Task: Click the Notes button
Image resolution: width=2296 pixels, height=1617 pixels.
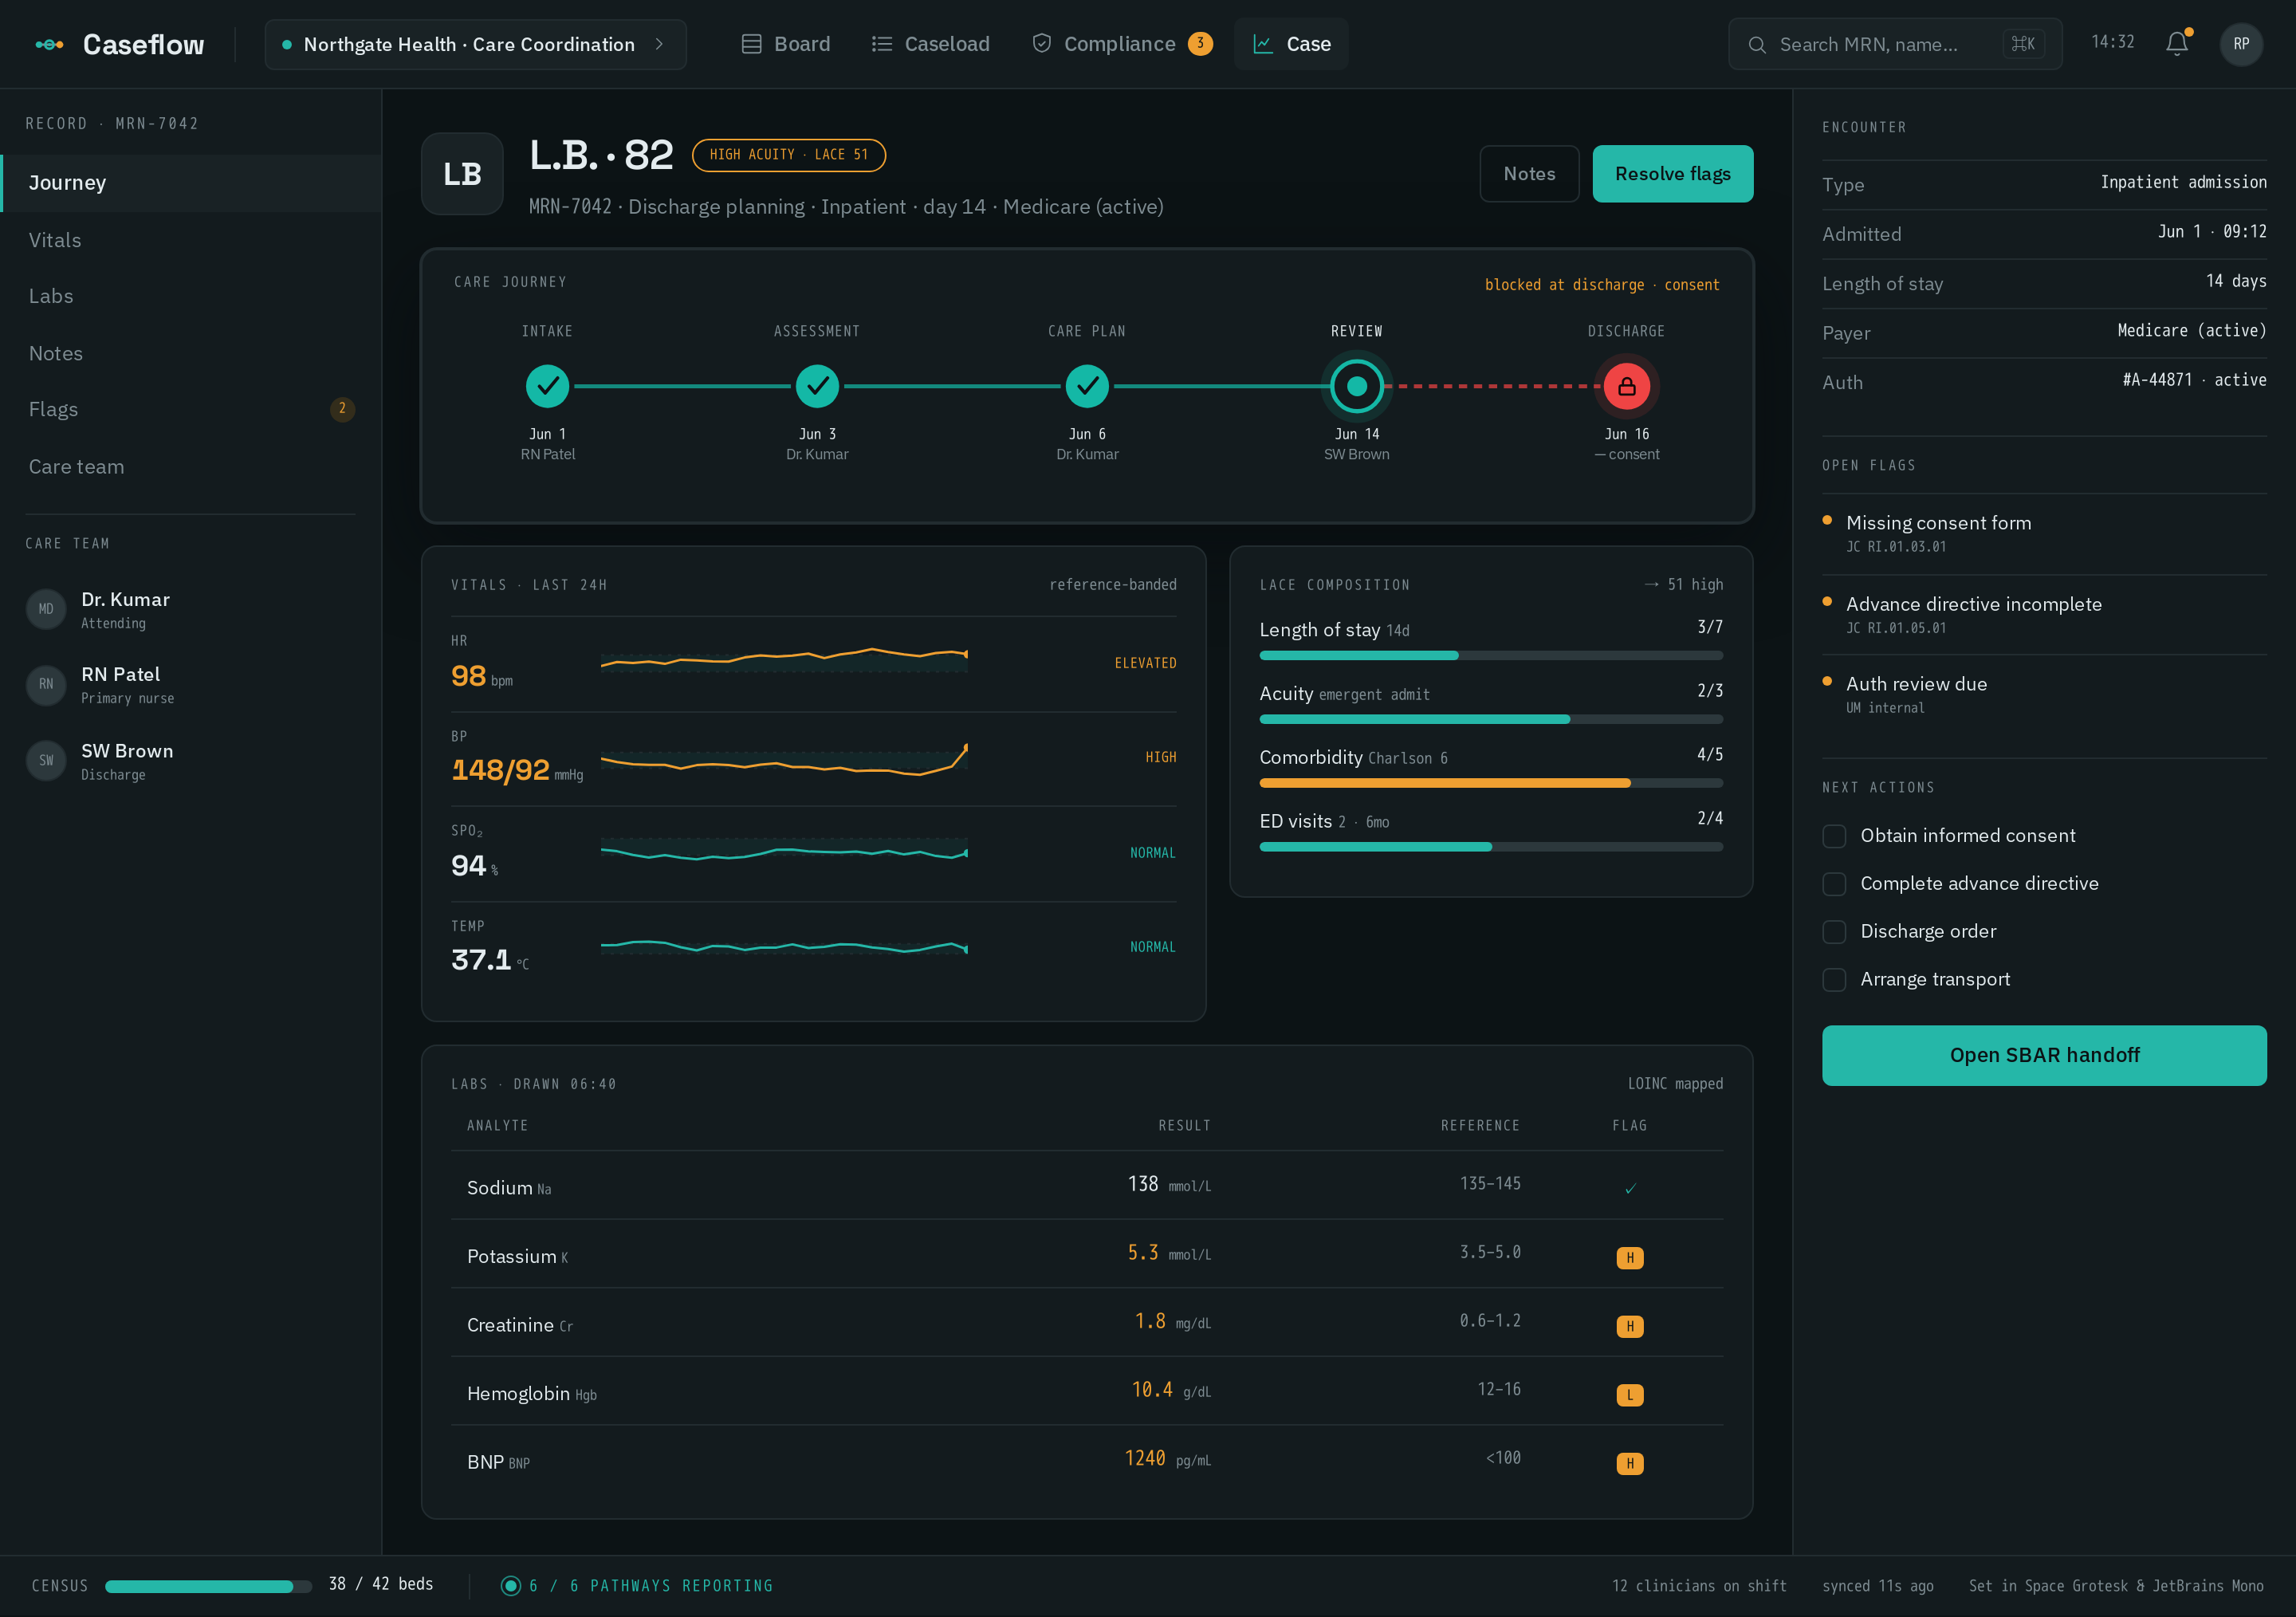Action: [1529, 174]
